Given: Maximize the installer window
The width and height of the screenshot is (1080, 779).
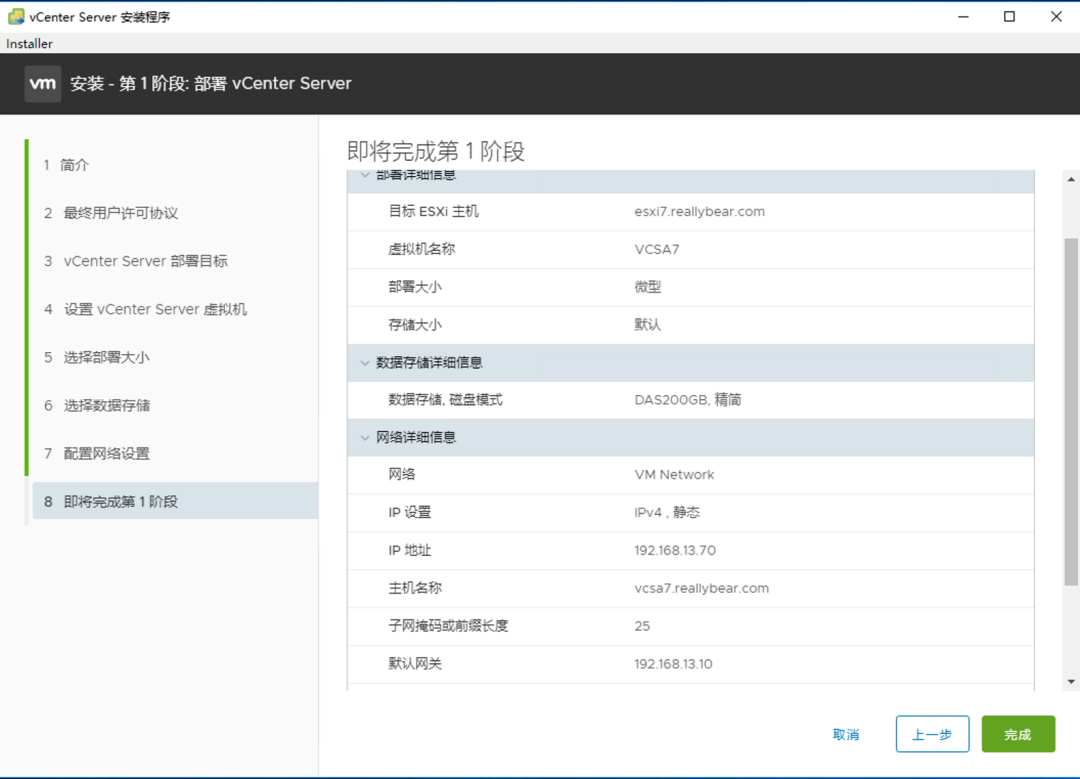Looking at the screenshot, I should tap(1009, 17).
